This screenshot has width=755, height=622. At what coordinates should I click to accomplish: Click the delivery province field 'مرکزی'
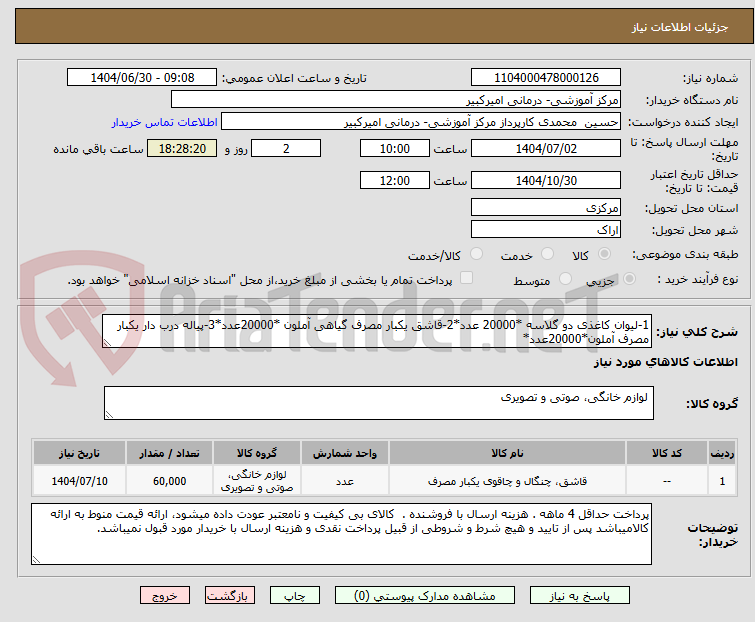(546, 207)
